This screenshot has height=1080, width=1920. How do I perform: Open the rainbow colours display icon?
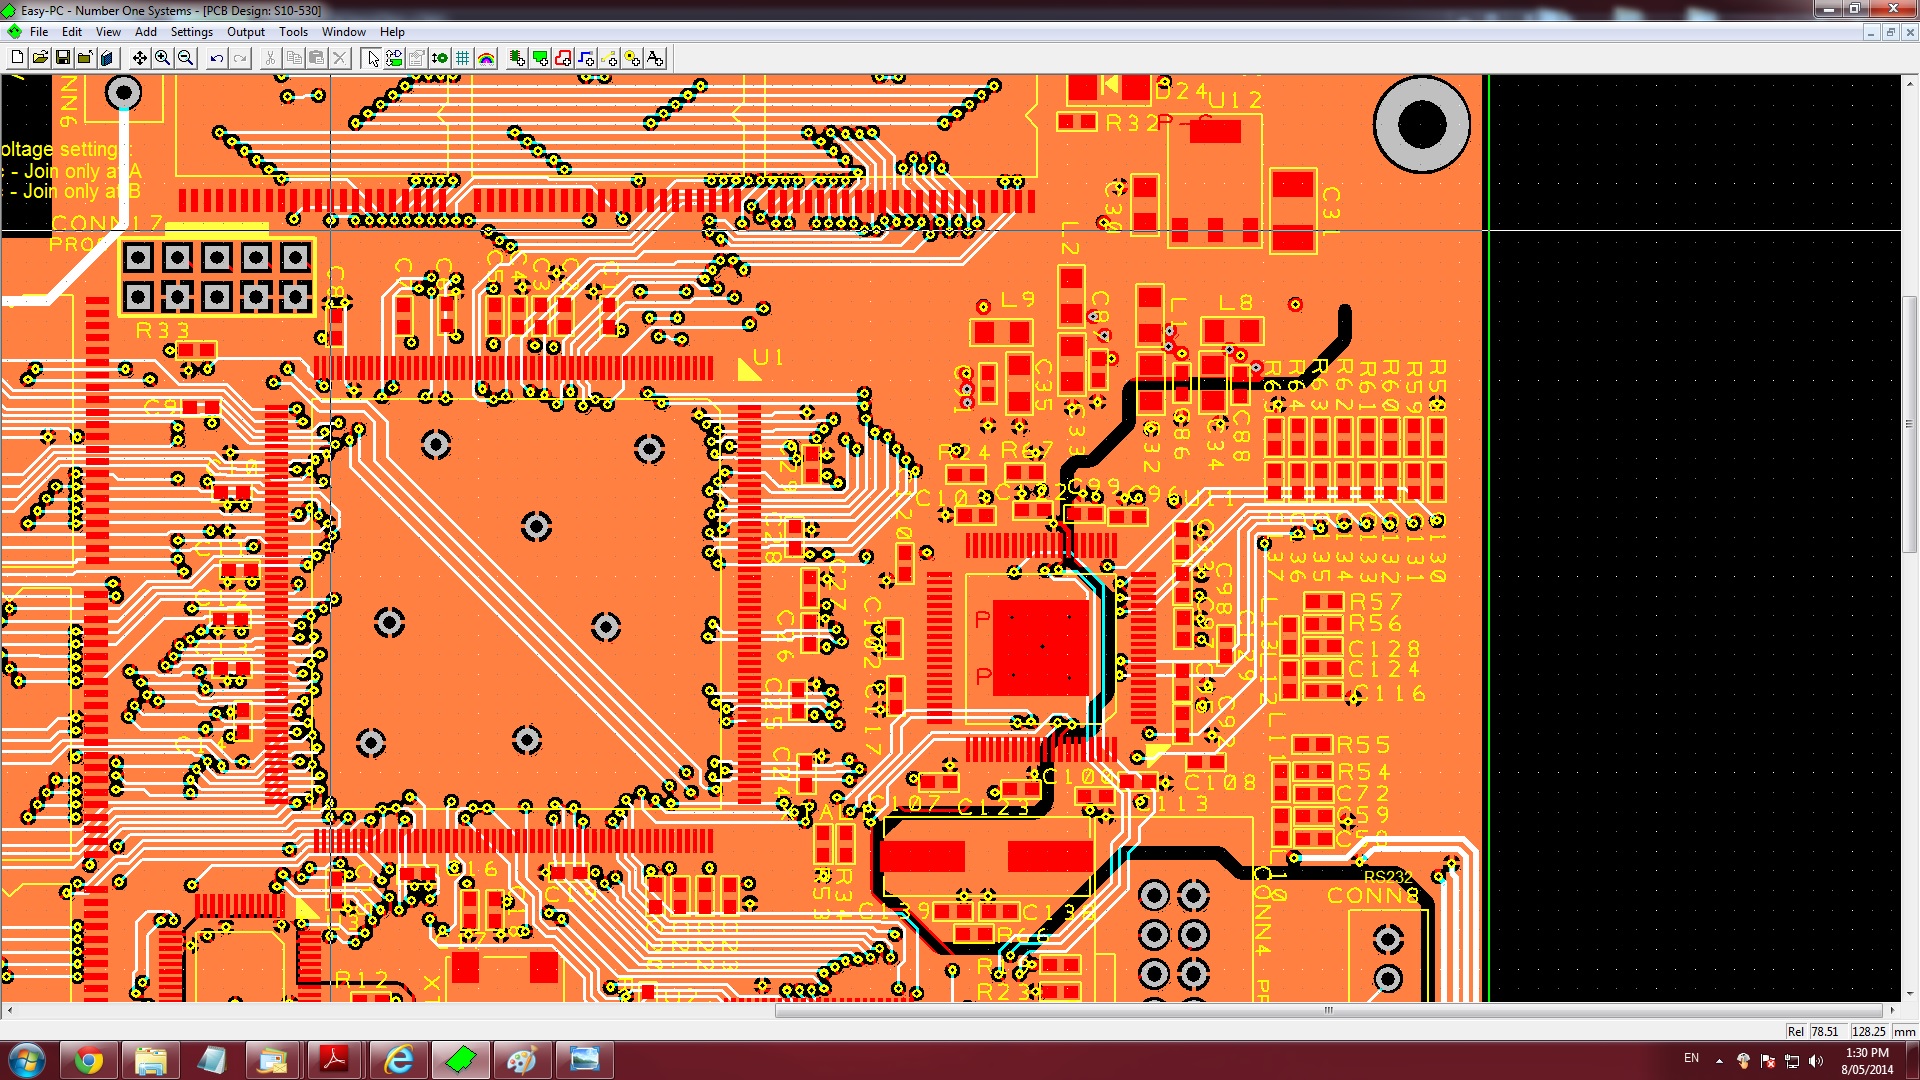coord(486,58)
